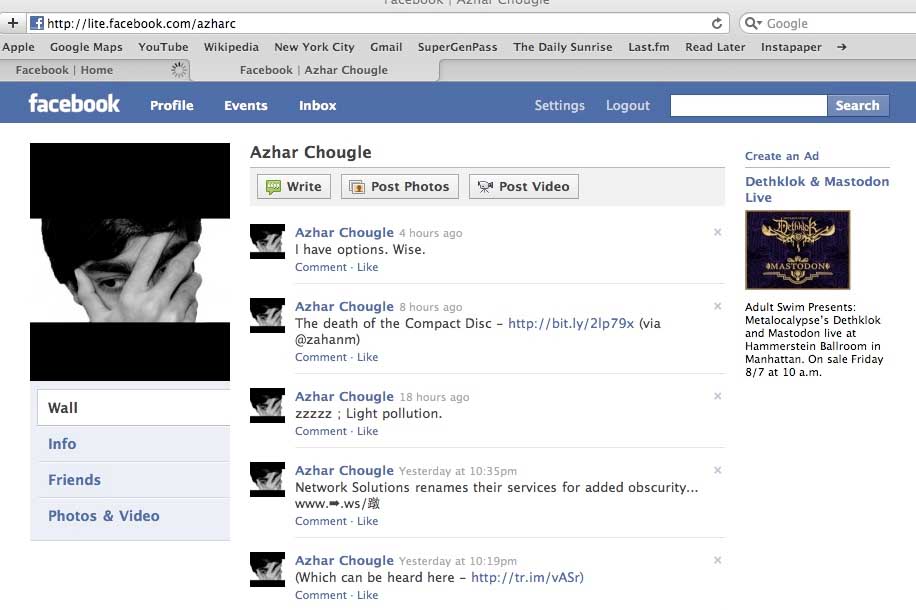Click the browser address bar URL
Image resolution: width=916 pixels, height=610 pixels.
tap(141, 23)
